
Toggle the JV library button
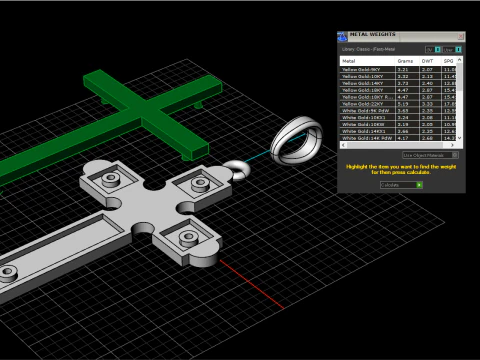click(x=433, y=50)
